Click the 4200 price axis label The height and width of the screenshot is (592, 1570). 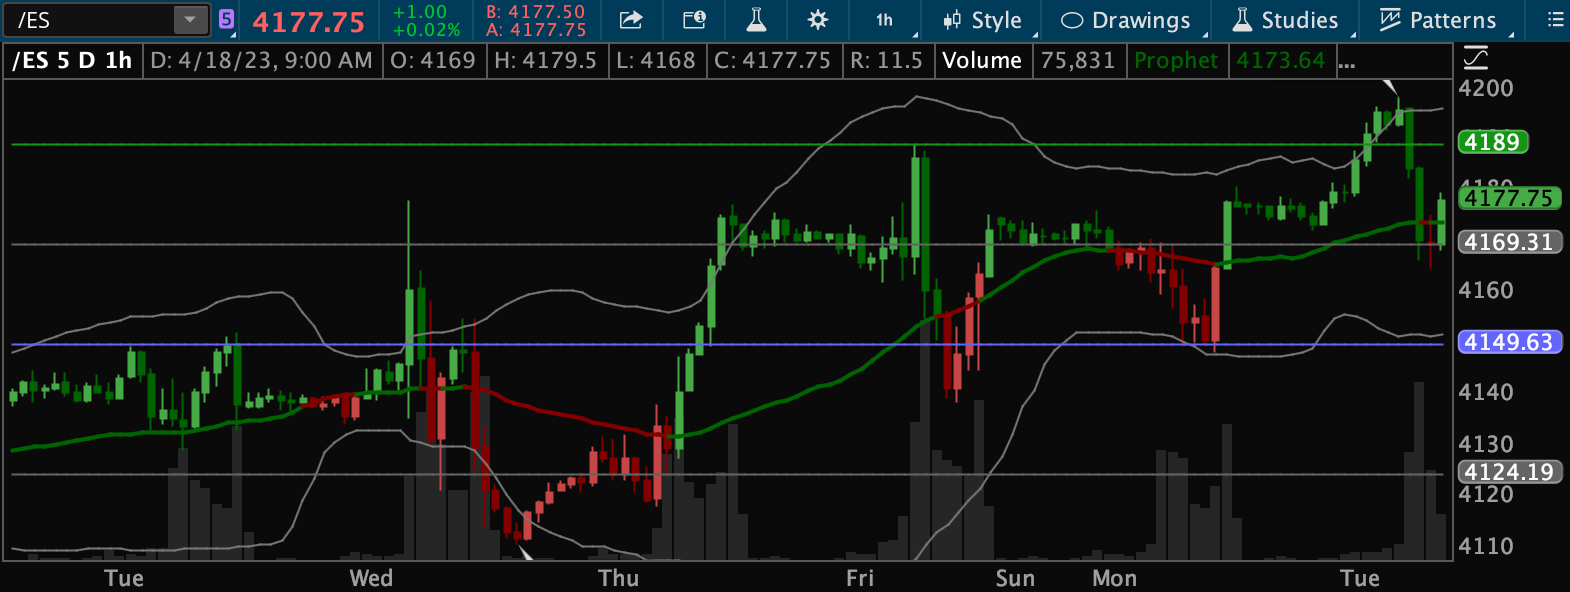click(1486, 88)
